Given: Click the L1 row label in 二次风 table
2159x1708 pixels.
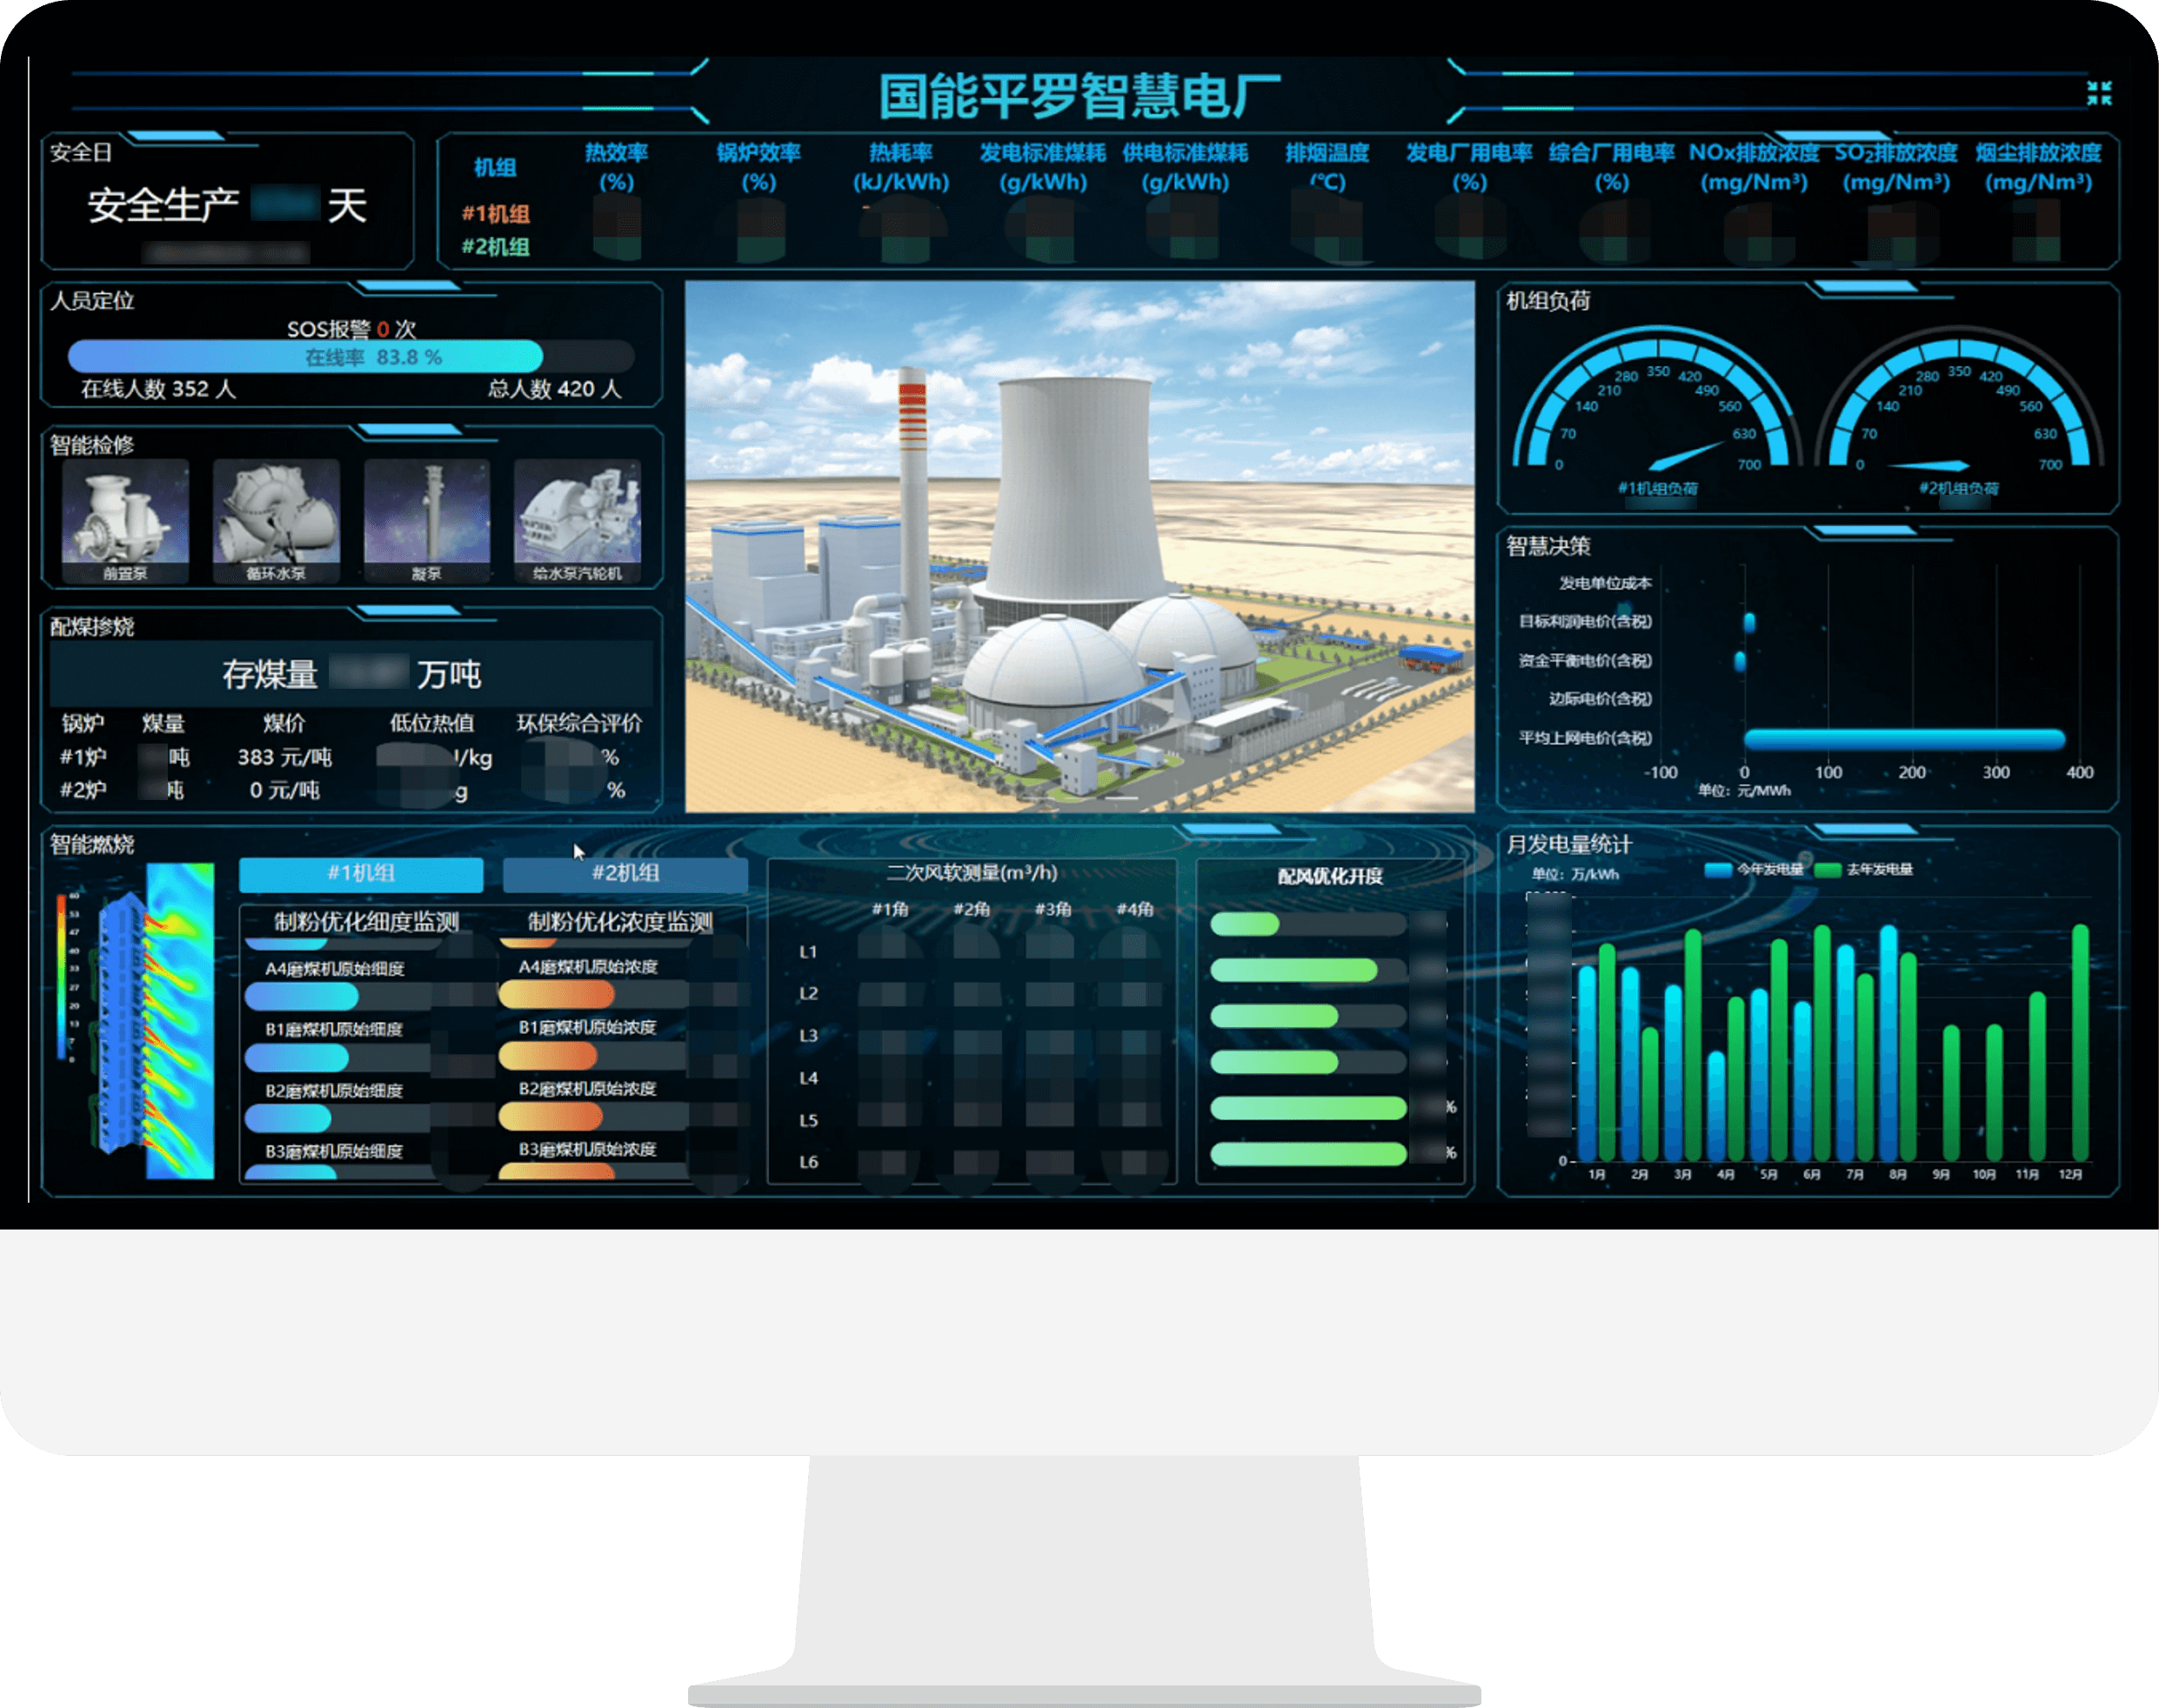Looking at the screenshot, I should (x=808, y=952).
